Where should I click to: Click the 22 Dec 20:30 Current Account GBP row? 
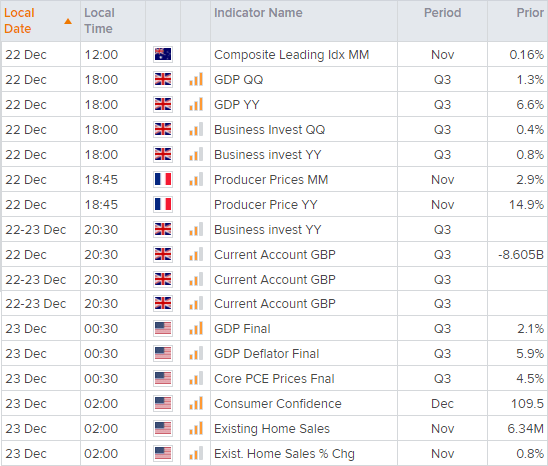click(x=274, y=254)
